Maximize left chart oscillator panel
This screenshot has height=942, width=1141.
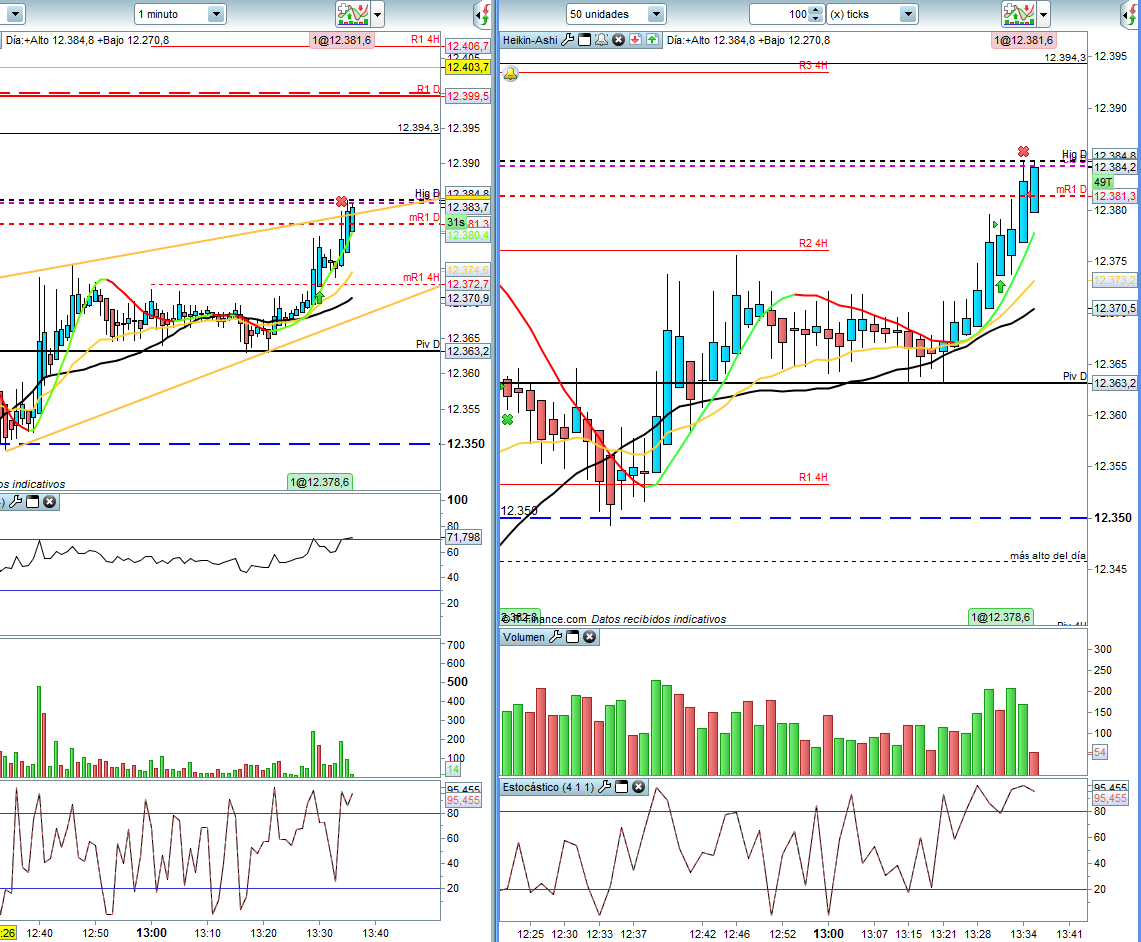tap(33, 502)
